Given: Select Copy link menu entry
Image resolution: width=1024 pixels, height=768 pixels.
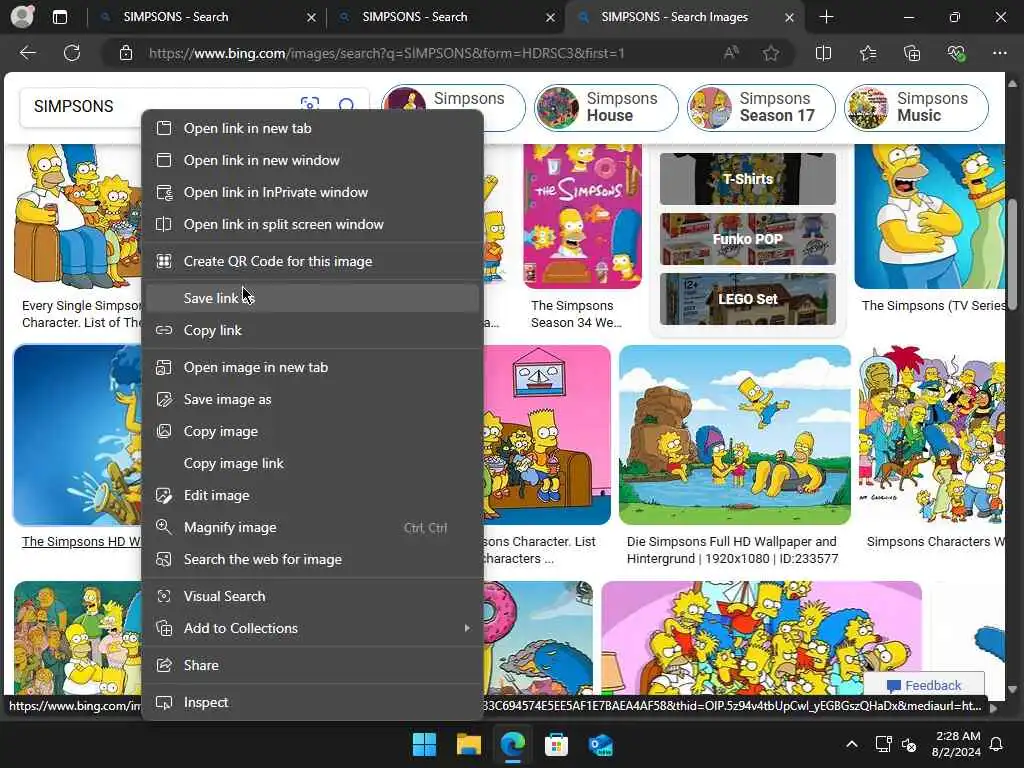Looking at the screenshot, I should [x=313, y=330].
